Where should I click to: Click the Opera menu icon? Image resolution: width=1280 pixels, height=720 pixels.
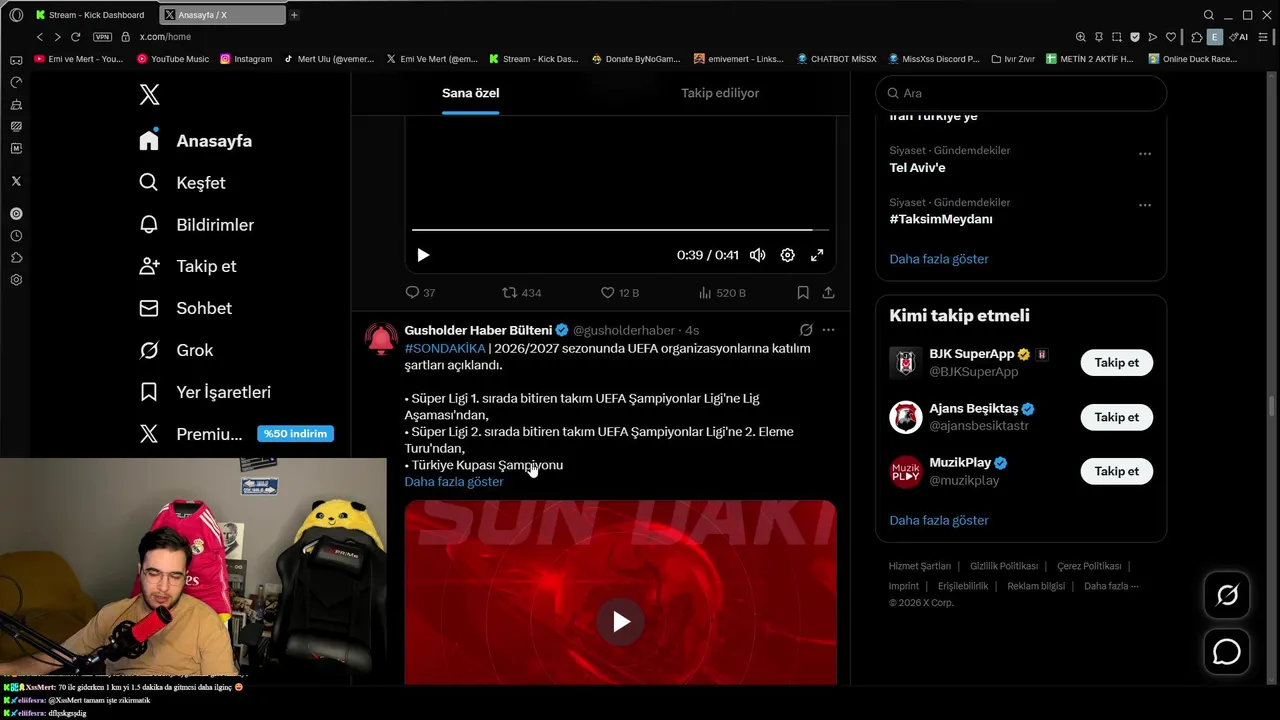pyautogui.click(x=16, y=15)
